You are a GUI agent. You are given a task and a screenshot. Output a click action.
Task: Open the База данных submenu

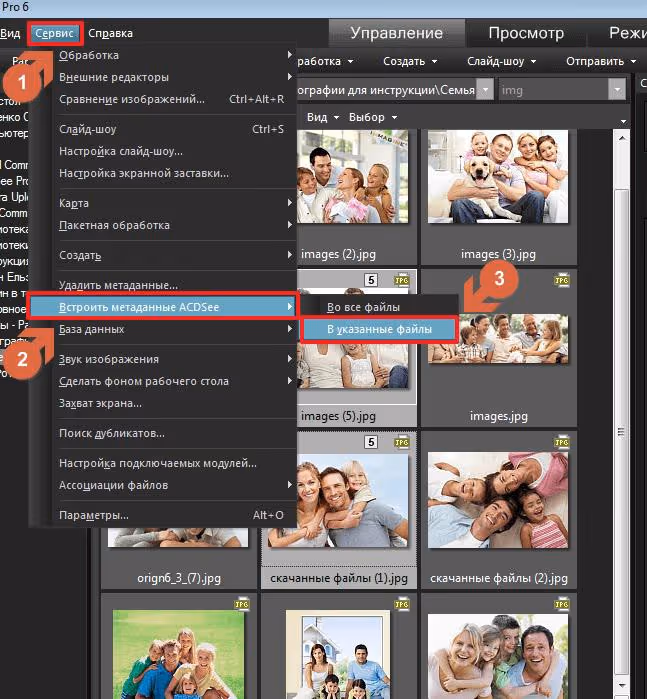click(176, 329)
